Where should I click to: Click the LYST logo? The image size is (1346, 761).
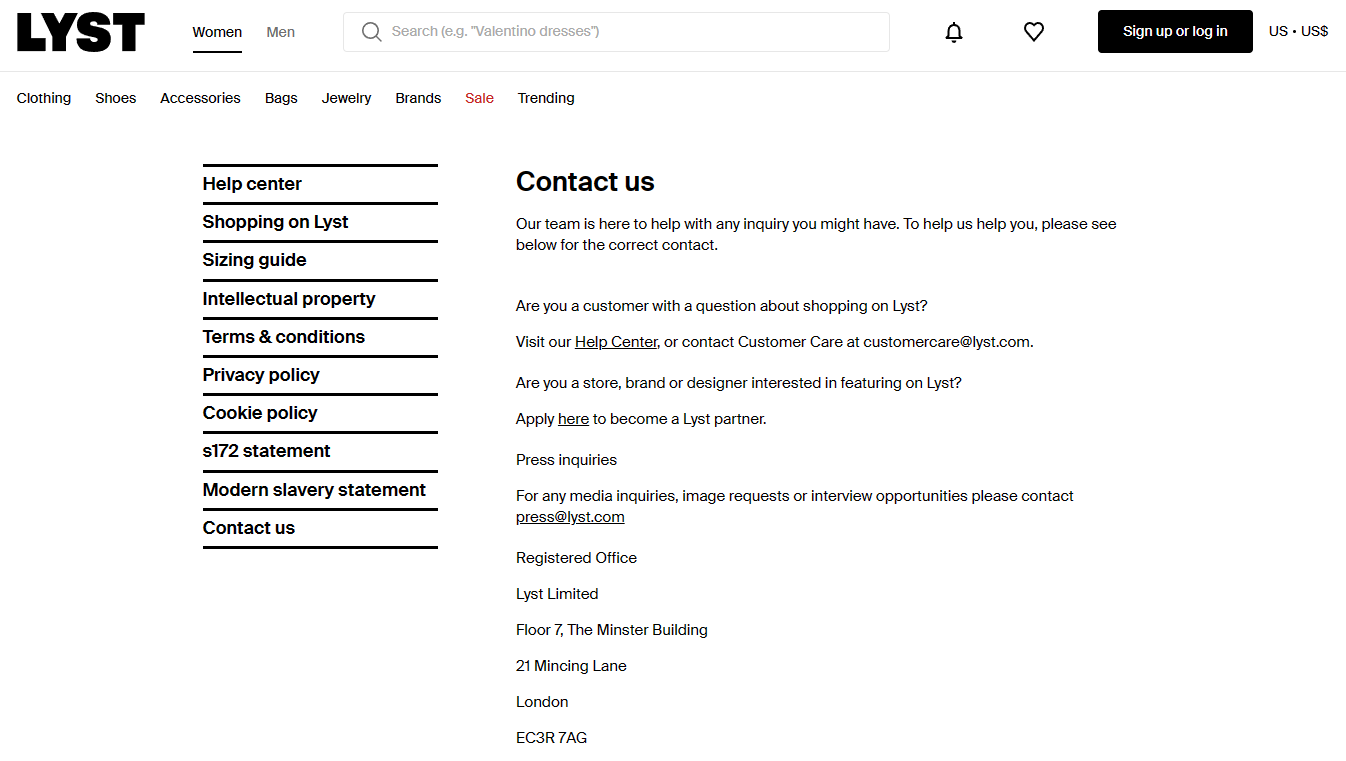pos(81,32)
